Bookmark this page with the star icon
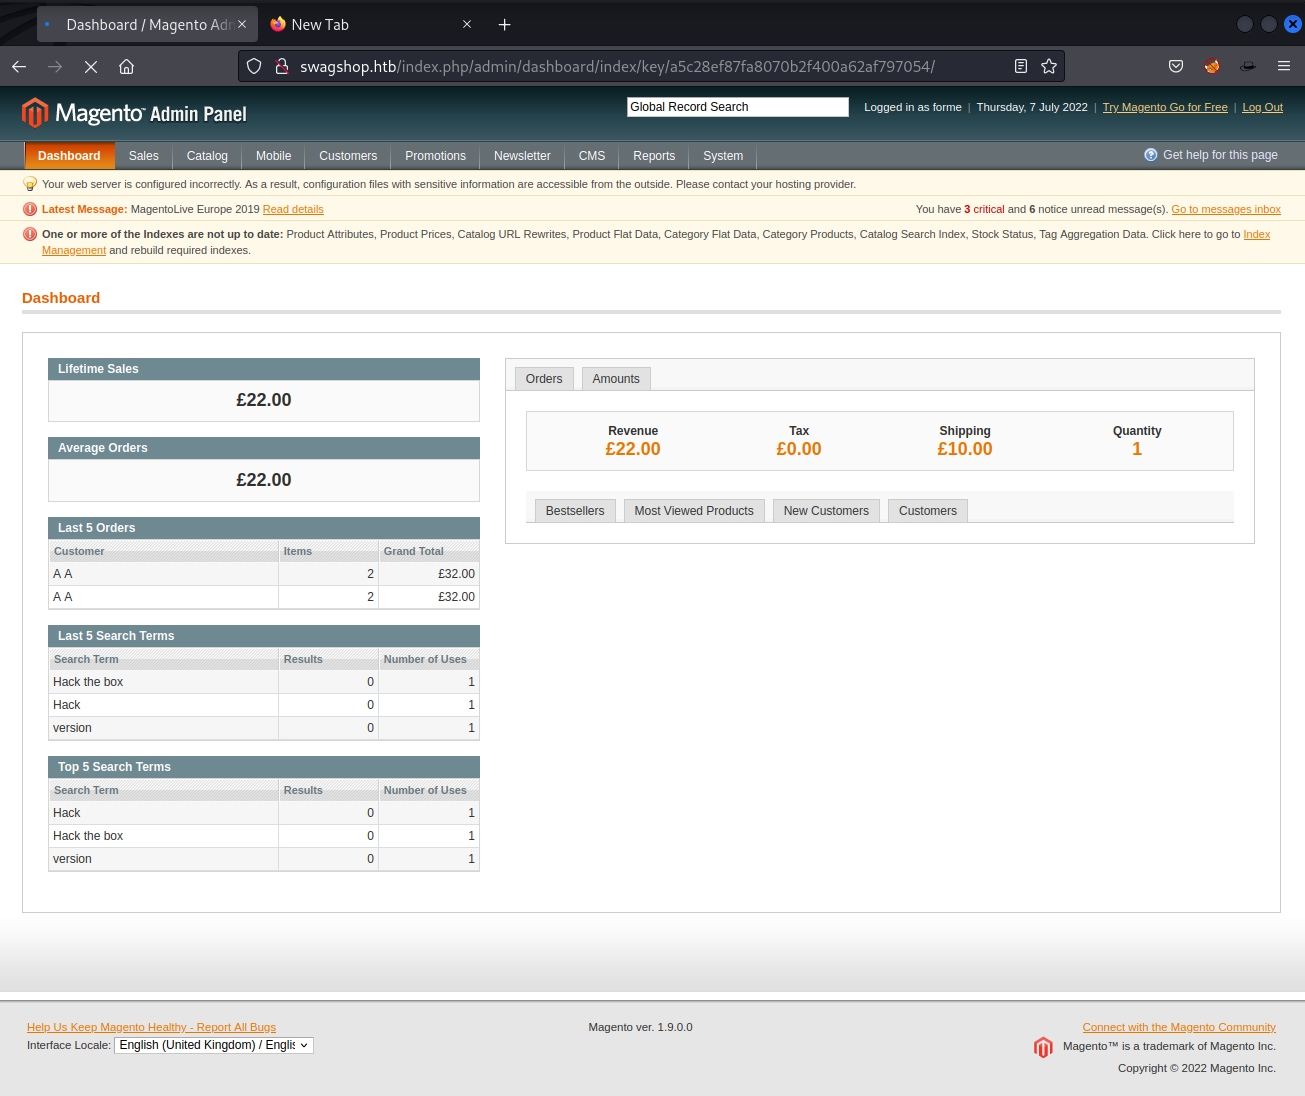The width and height of the screenshot is (1305, 1096). [x=1048, y=66]
